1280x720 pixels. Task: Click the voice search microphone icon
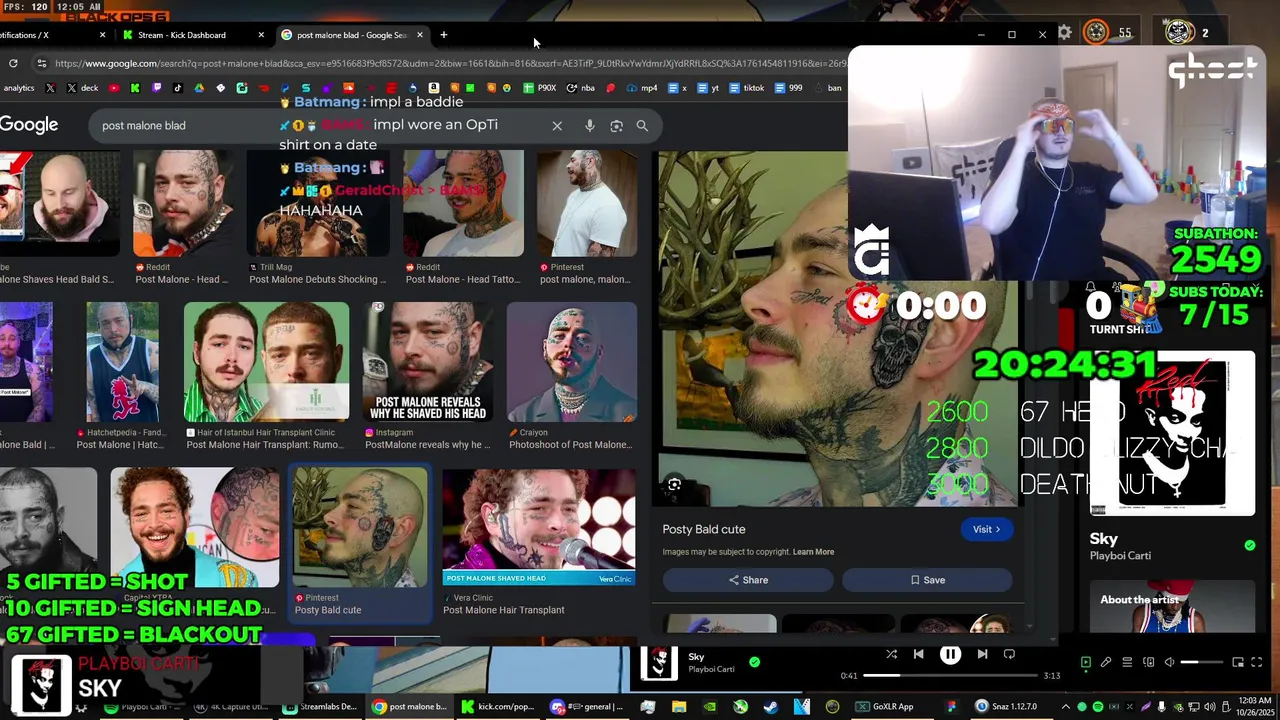click(590, 126)
